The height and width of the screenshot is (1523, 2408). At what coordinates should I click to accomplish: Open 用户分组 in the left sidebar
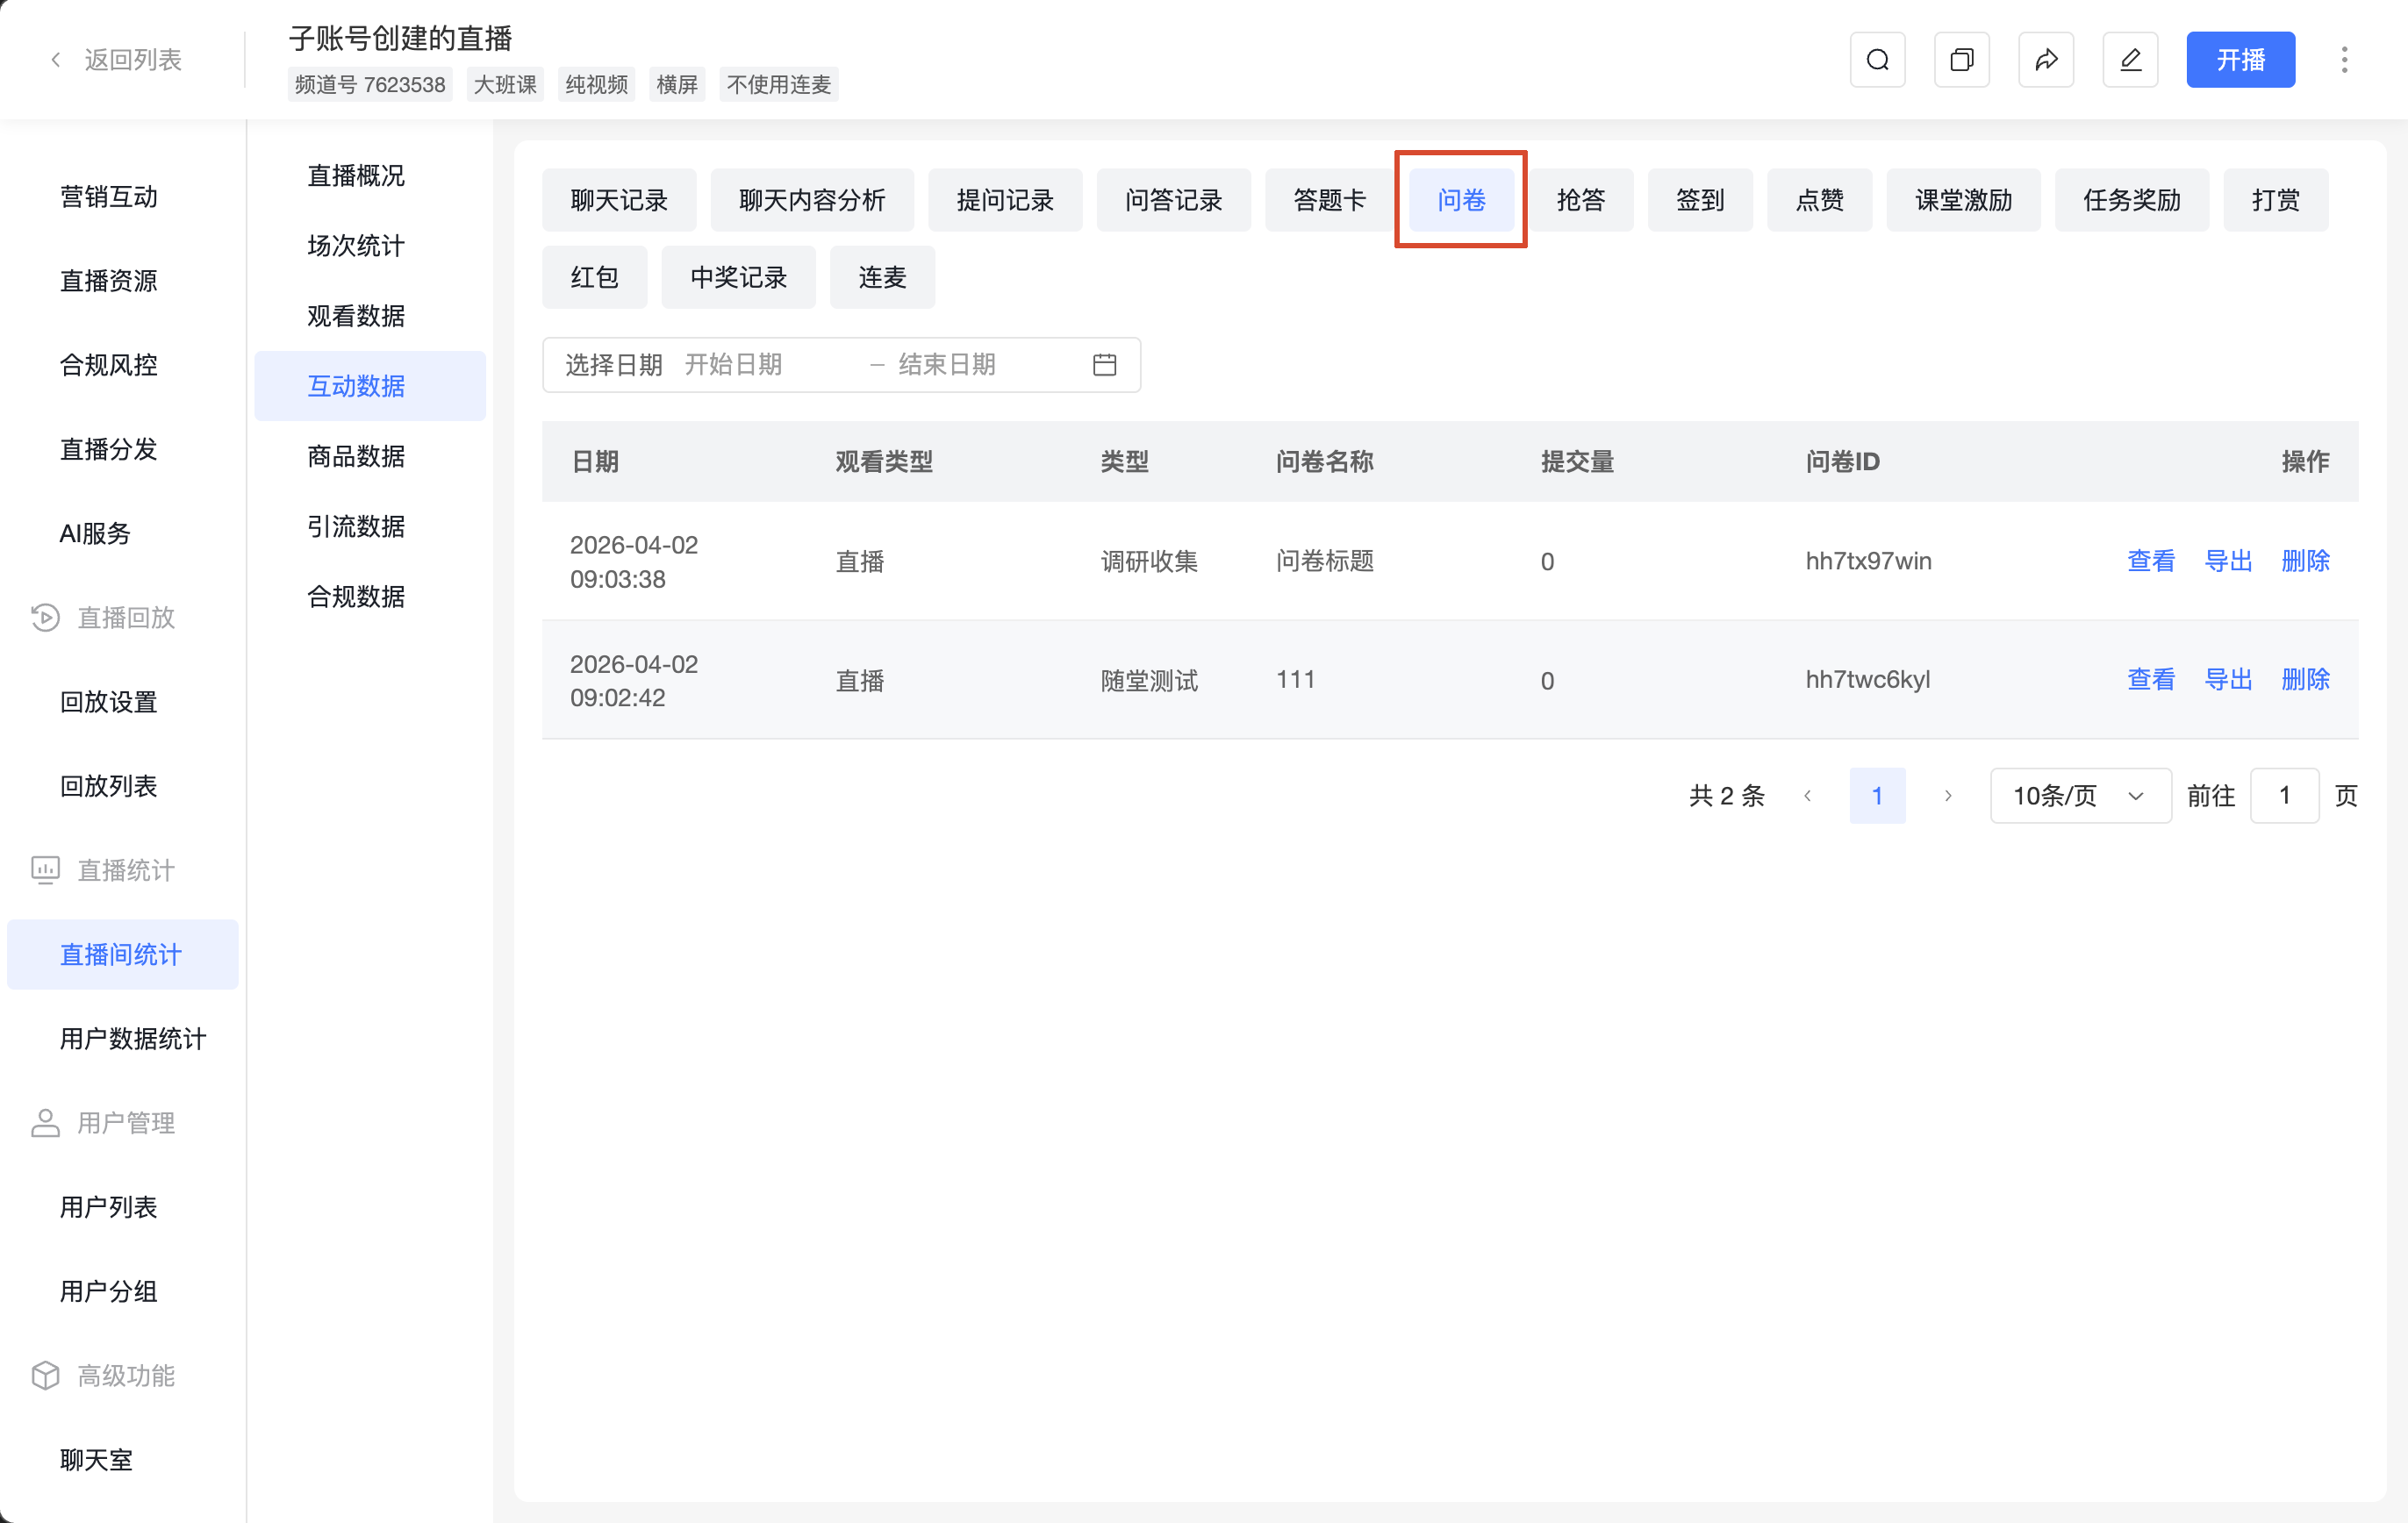[x=109, y=1291]
